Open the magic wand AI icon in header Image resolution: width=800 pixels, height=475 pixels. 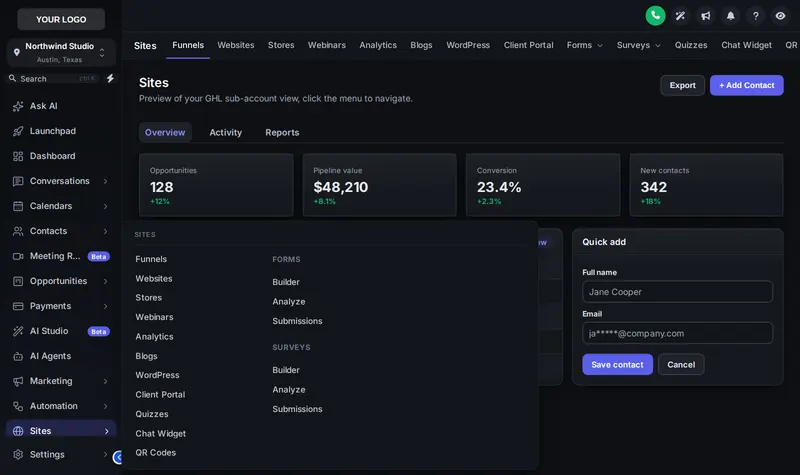point(680,16)
